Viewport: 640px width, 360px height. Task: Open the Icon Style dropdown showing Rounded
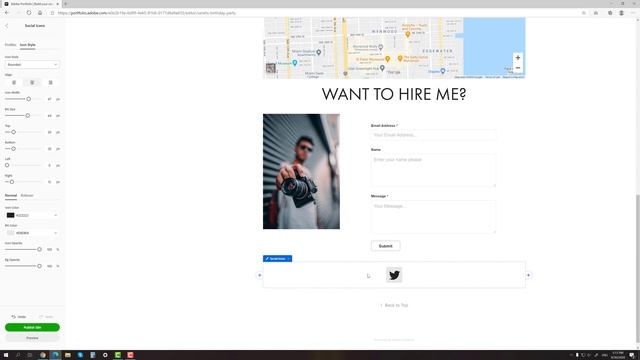click(32, 64)
